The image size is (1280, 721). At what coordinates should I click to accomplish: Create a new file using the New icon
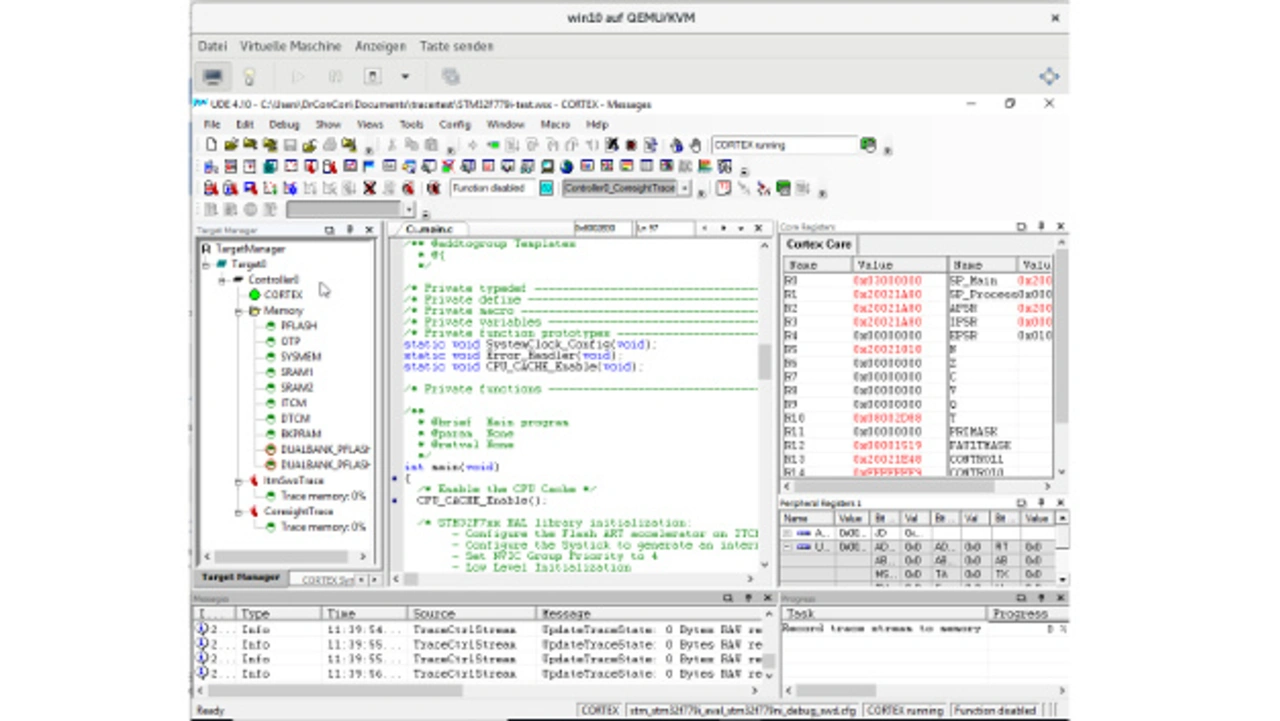[211, 145]
